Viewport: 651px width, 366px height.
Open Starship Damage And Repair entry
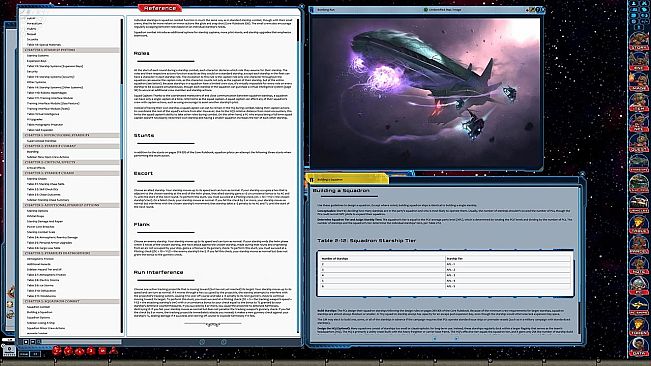45,221
